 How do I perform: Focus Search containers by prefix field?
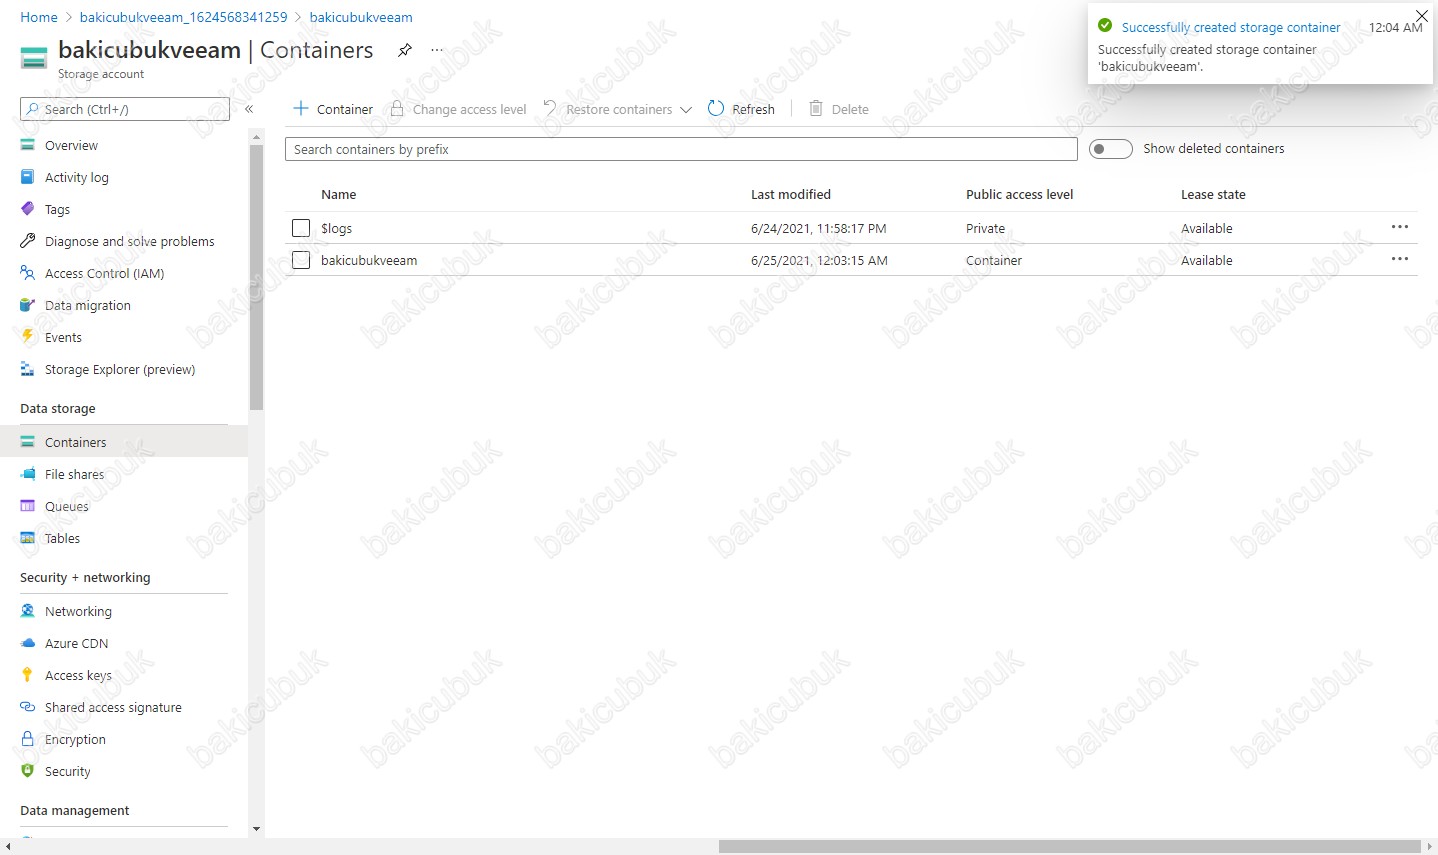coord(681,149)
